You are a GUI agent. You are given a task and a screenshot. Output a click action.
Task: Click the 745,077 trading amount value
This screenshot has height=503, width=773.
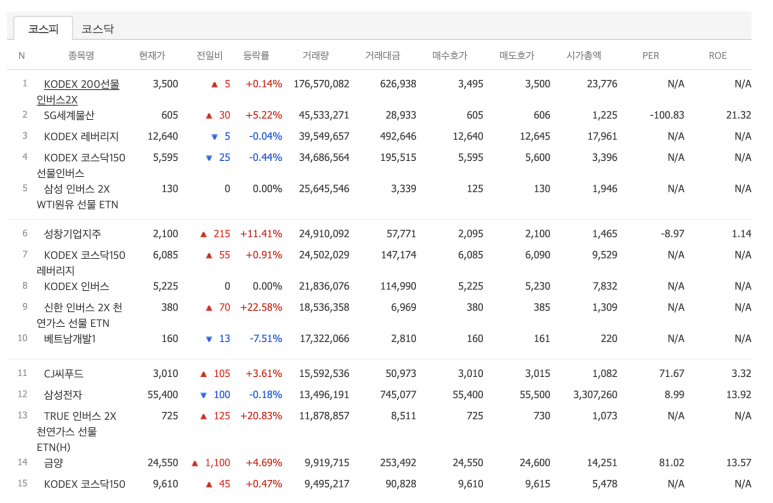(x=398, y=395)
